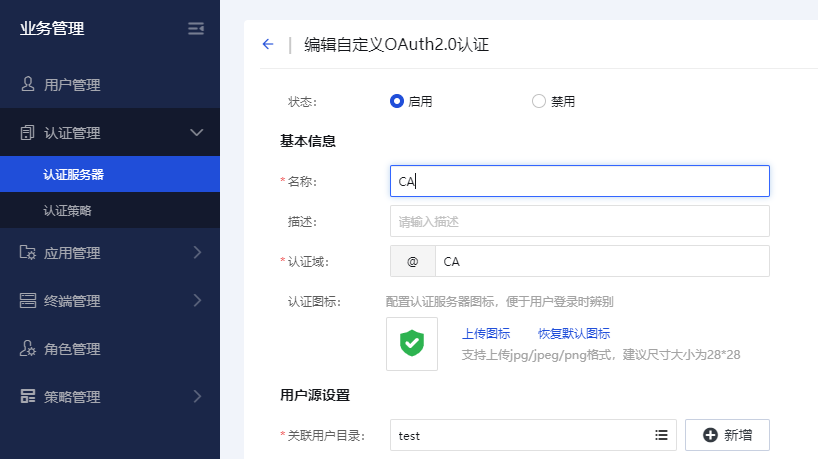Select the 启用 radio button
This screenshot has width=818, height=459.
(397, 101)
